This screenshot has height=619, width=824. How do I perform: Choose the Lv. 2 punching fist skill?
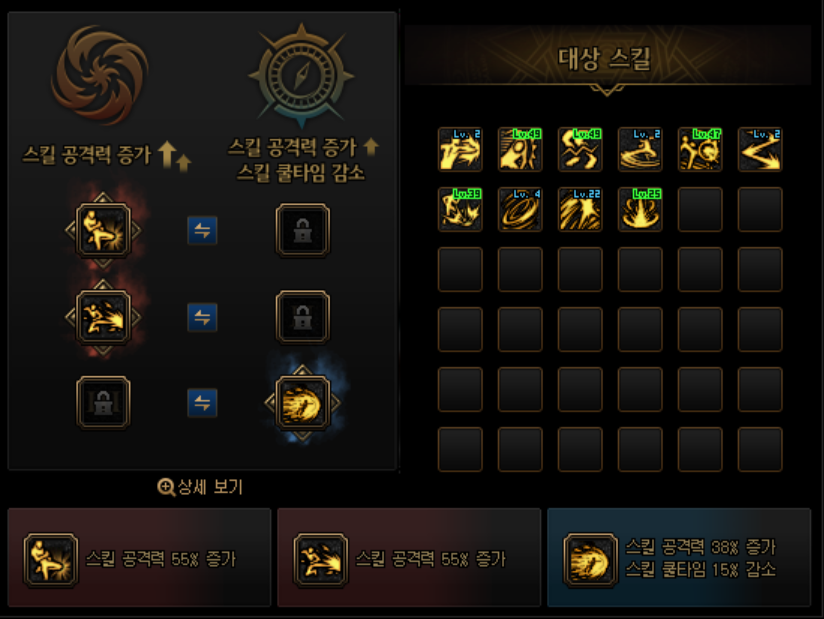[460, 149]
